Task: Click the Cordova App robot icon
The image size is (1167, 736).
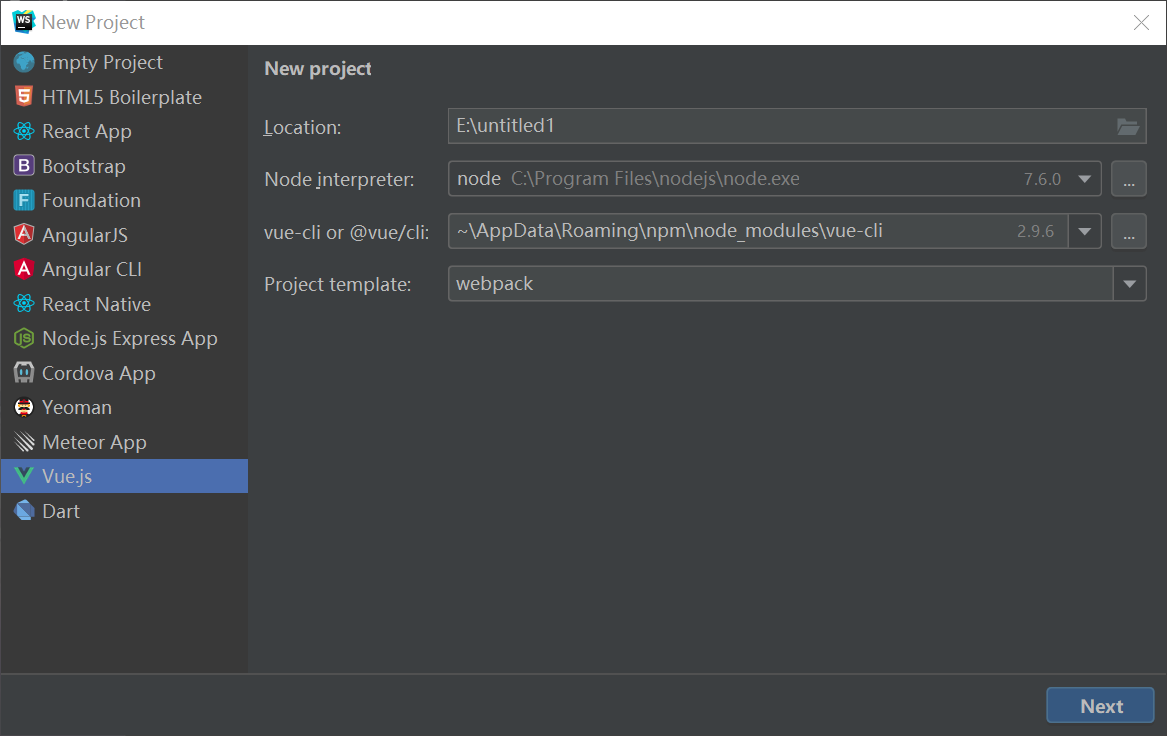Action: point(24,373)
